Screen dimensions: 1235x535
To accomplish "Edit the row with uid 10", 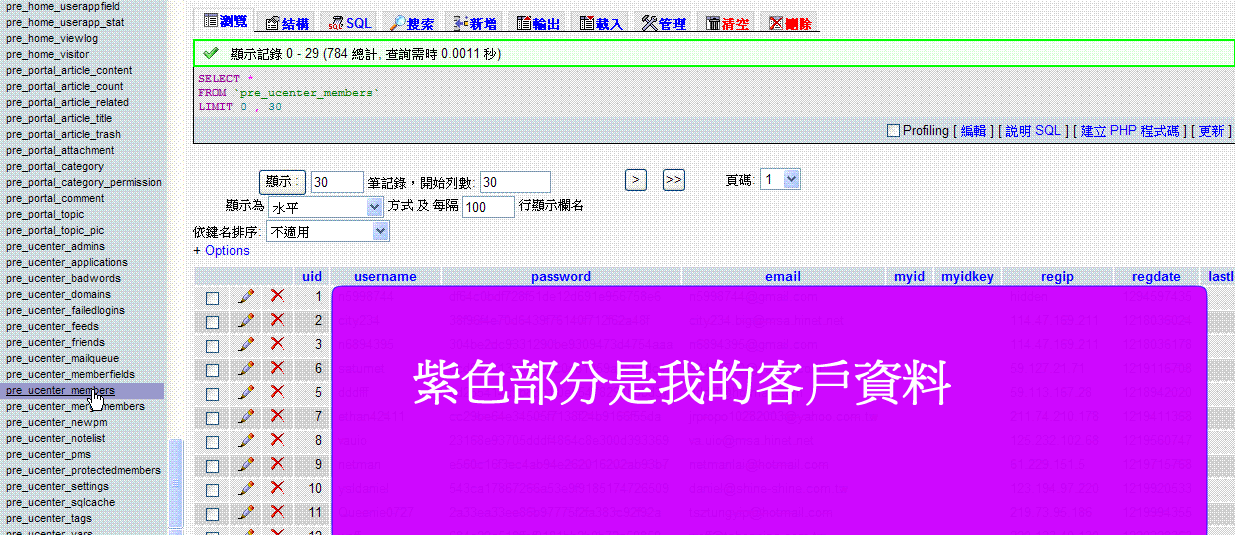I will (246, 489).
